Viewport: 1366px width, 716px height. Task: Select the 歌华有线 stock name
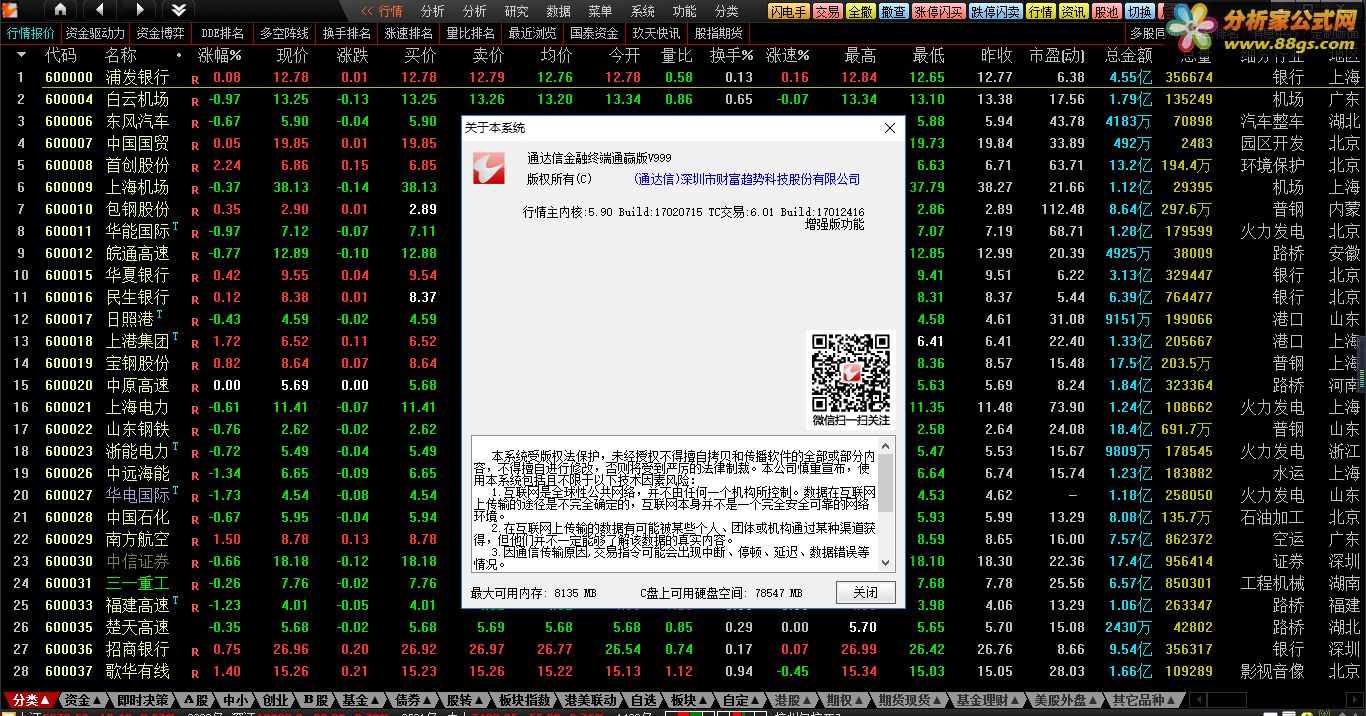coord(138,671)
